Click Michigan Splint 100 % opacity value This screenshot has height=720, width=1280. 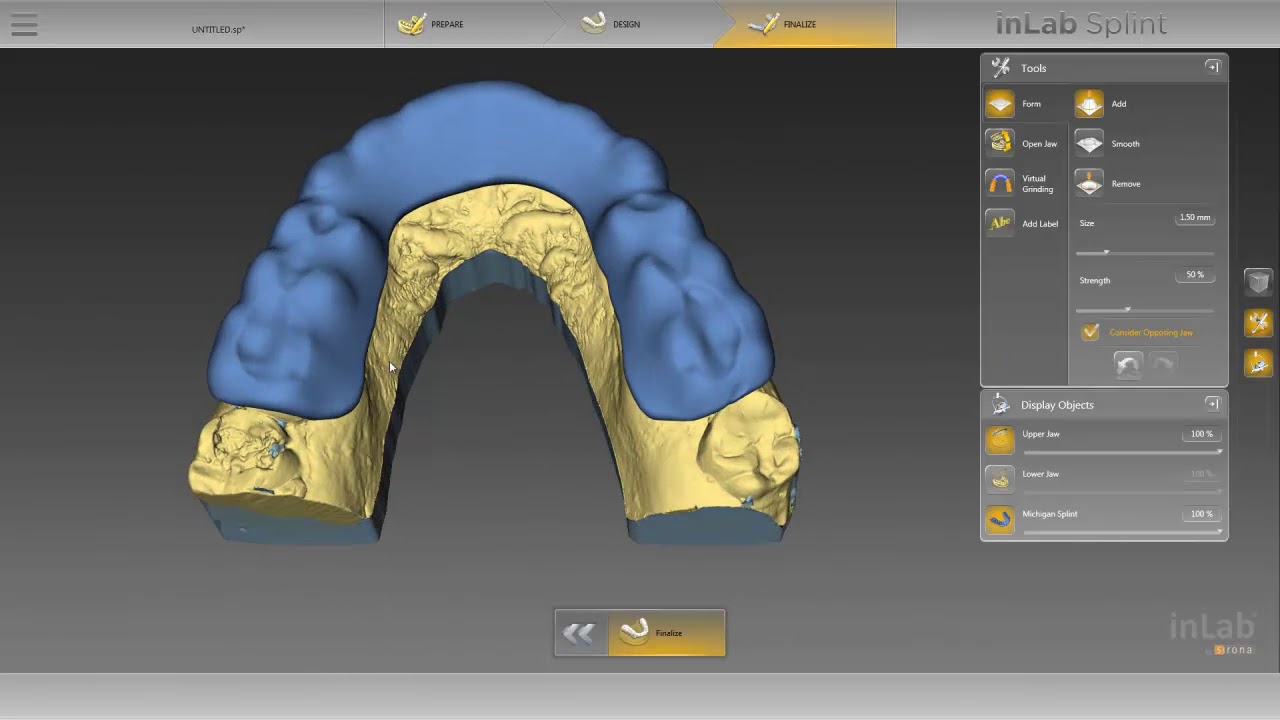click(1201, 514)
